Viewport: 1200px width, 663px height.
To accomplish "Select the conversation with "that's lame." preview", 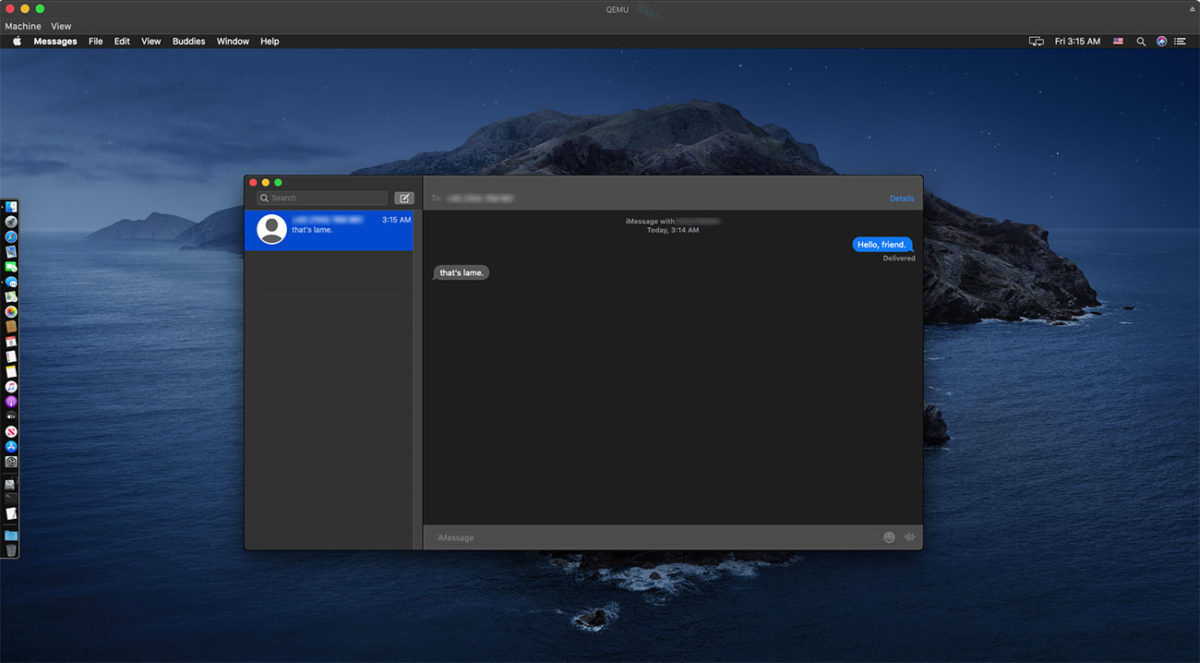I will pyautogui.click(x=330, y=230).
